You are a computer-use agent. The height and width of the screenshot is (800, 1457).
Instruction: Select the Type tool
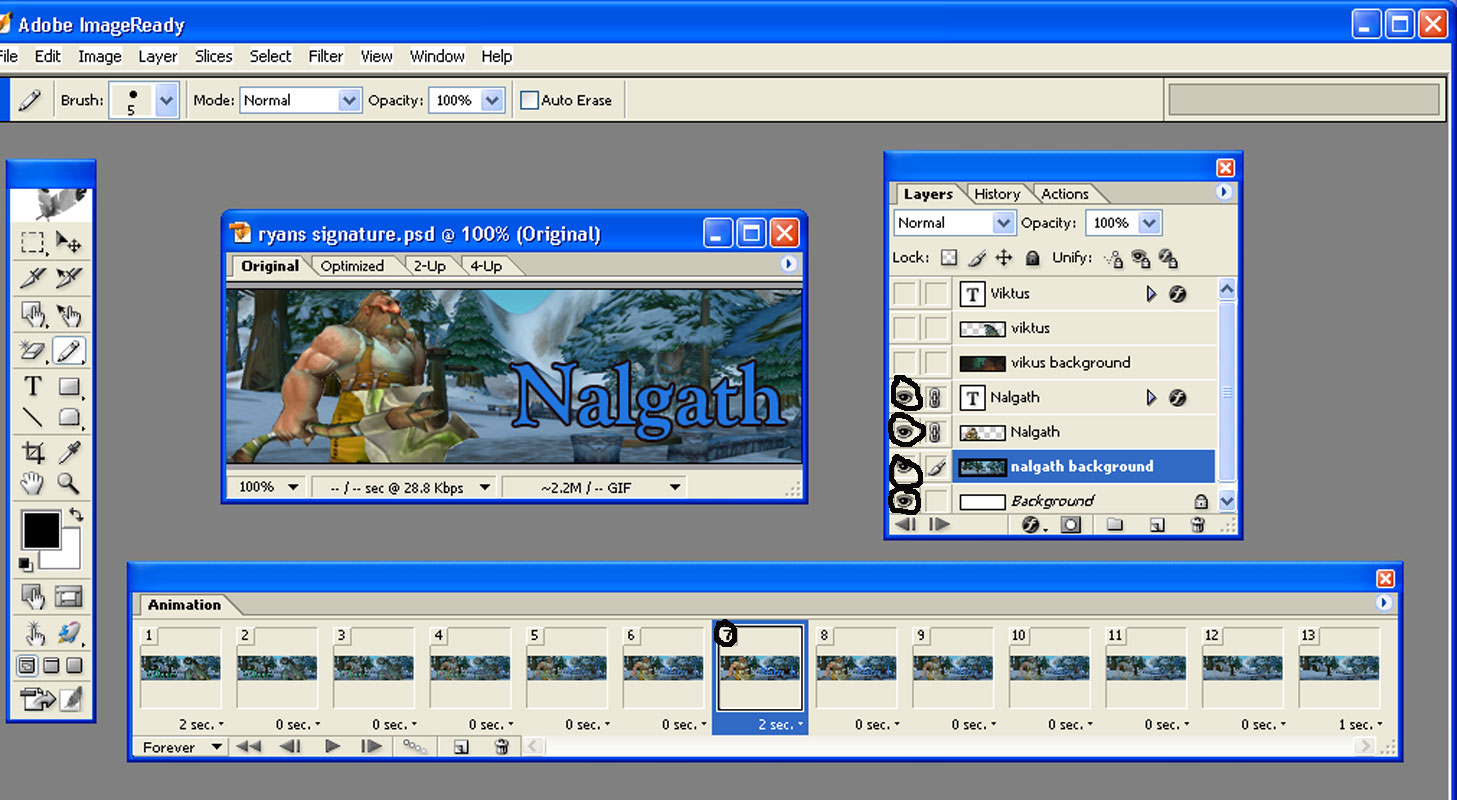[x=33, y=387]
